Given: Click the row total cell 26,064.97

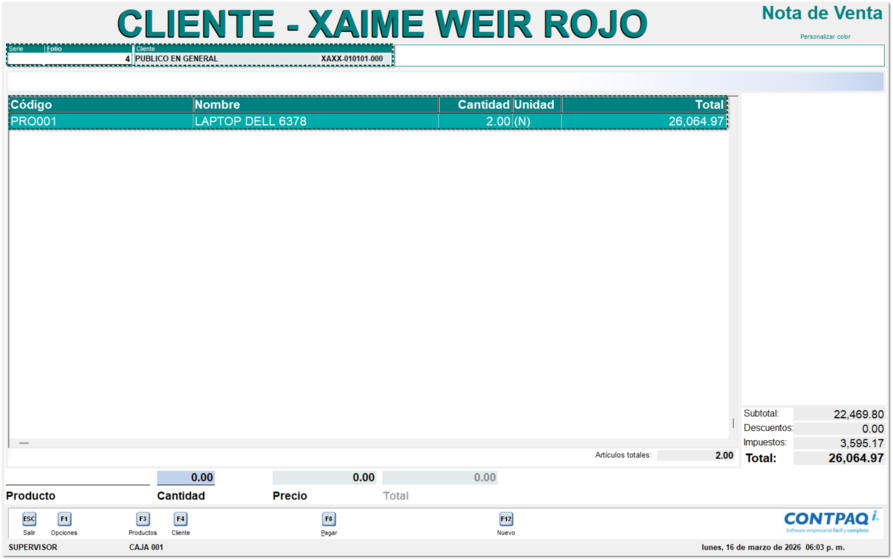Looking at the screenshot, I should [x=644, y=121].
